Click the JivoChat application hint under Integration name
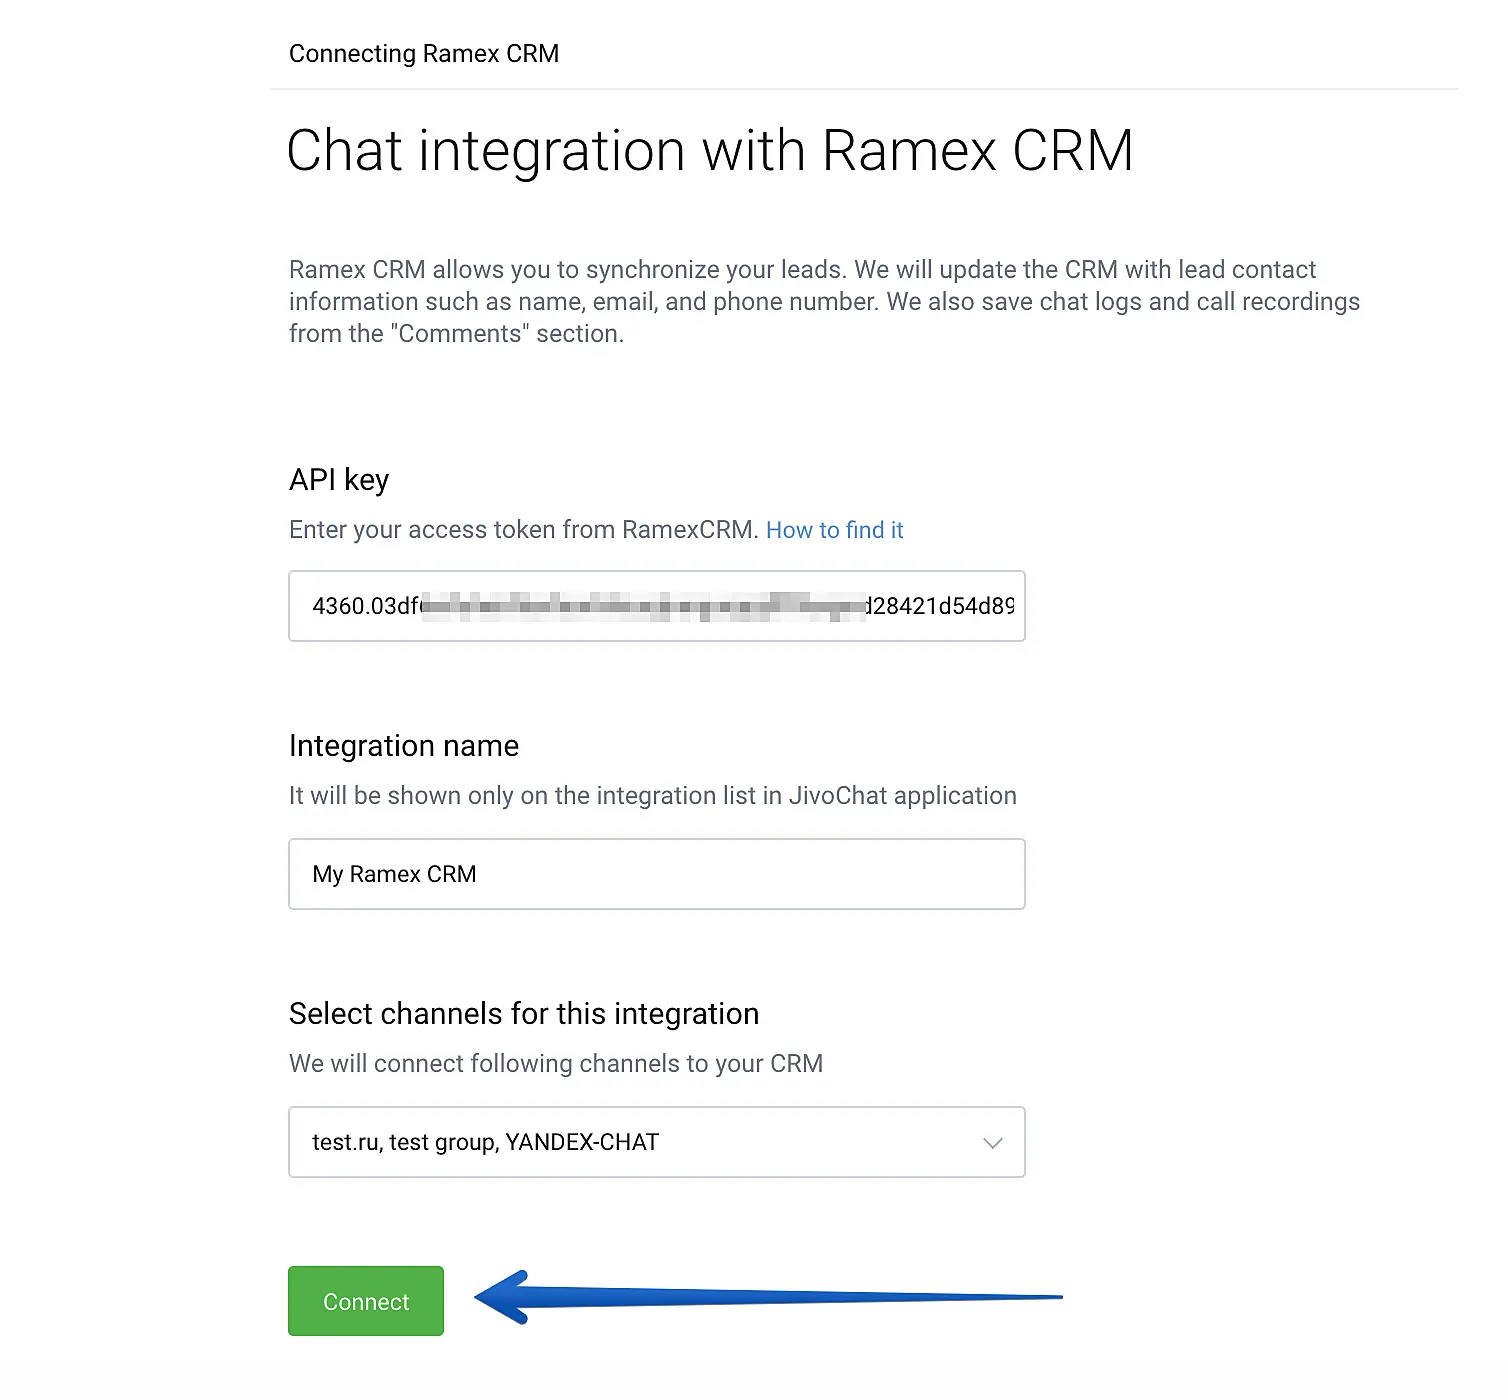The height and width of the screenshot is (1400, 1508). pyautogui.click(x=652, y=796)
